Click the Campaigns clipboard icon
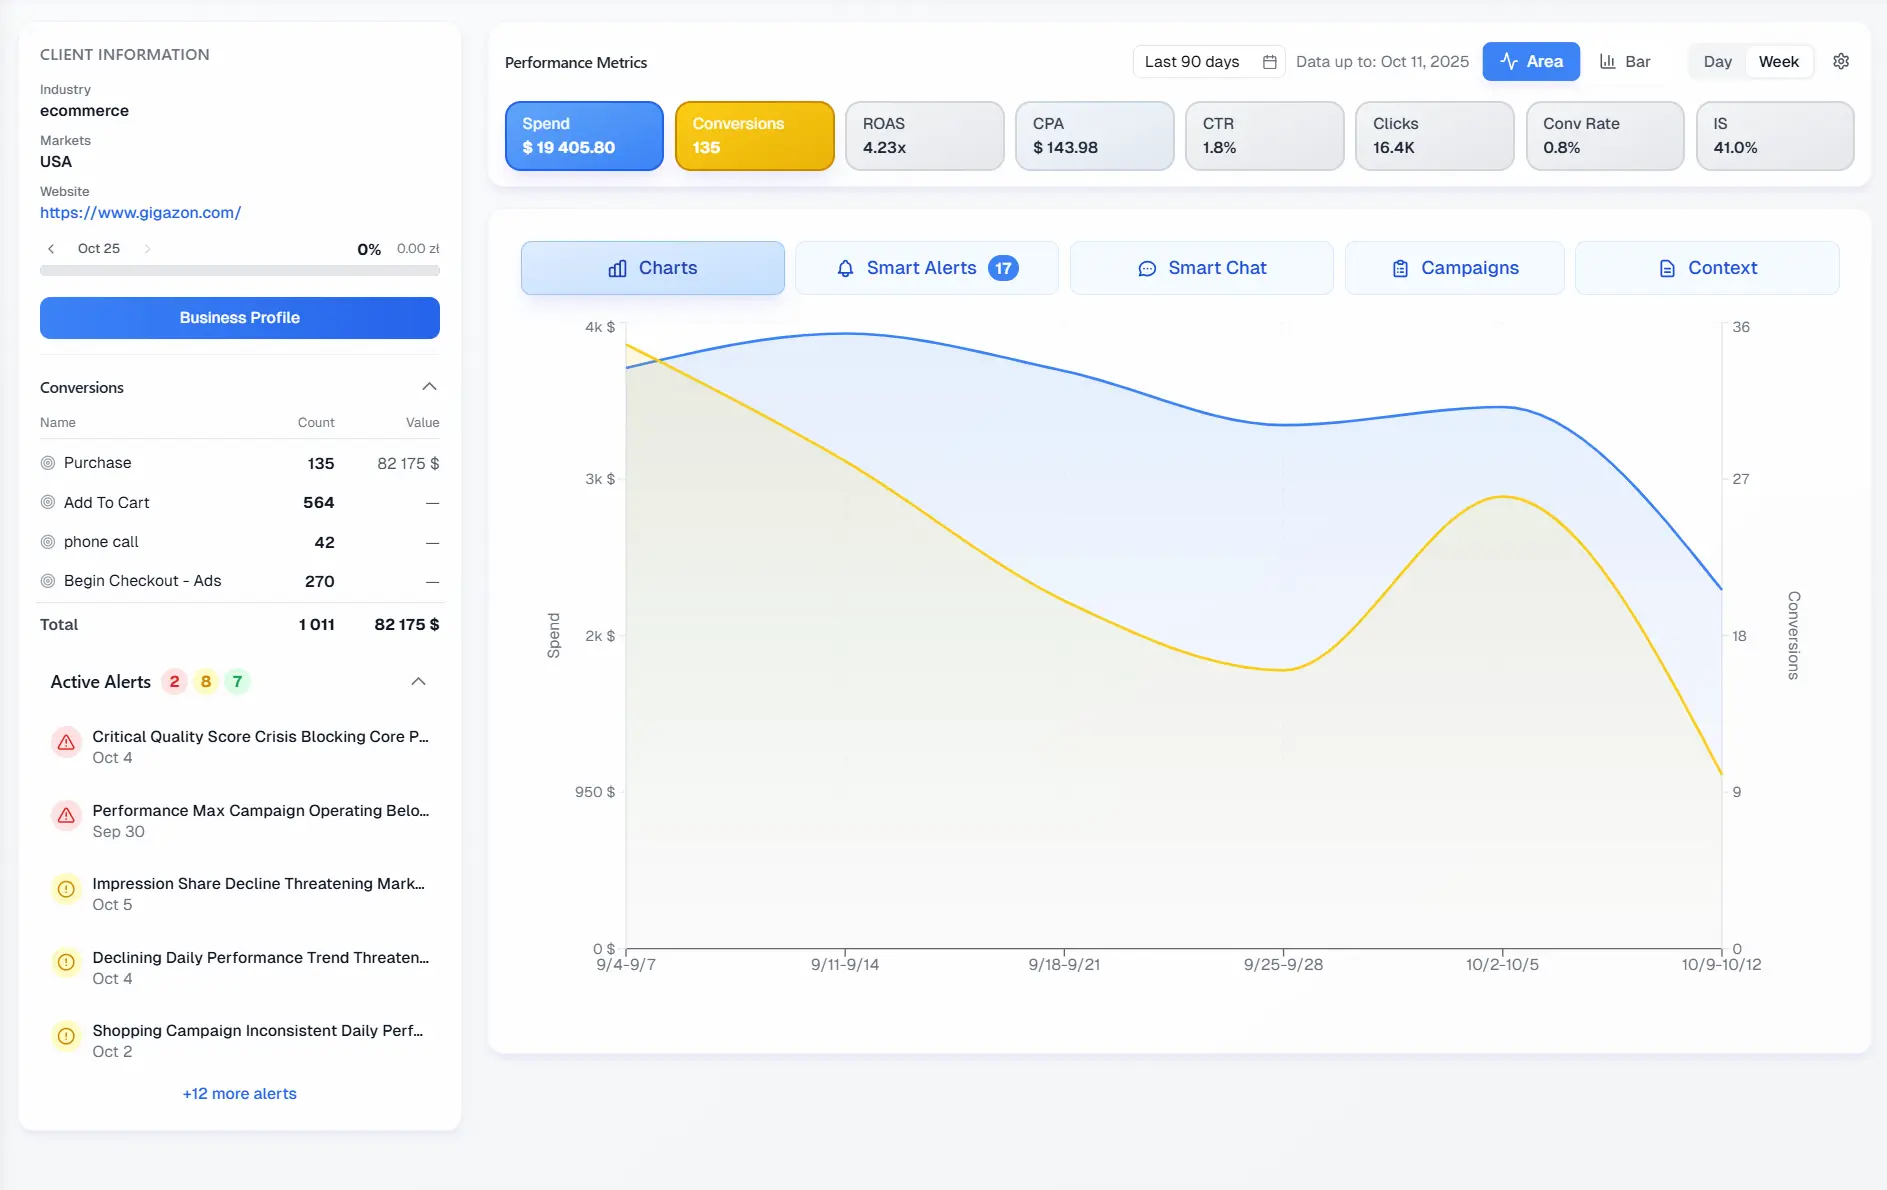The width and height of the screenshot is (1887, 1190). coord(1399,268)
